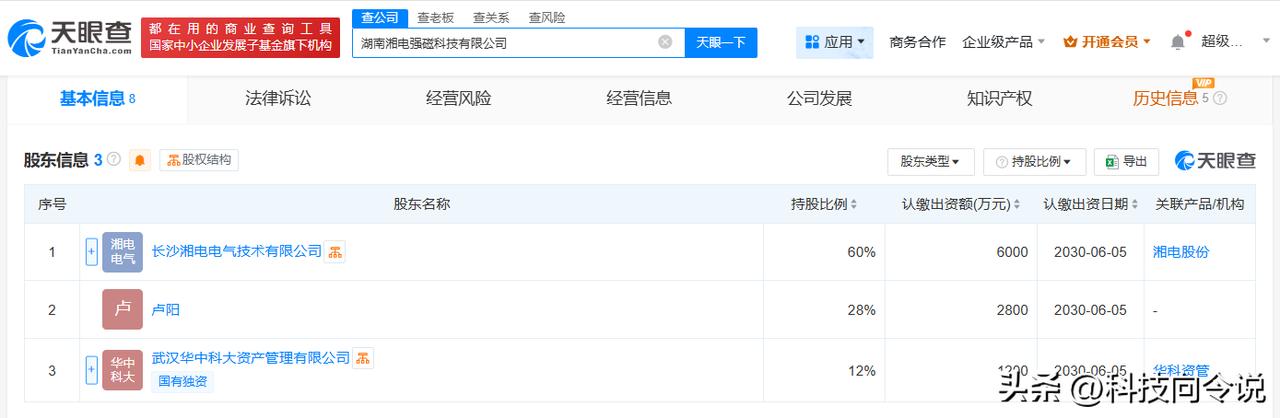Screen dimensions: 1280x418
Task: Click the 导出 export button
Action: (x=1127, y=161)
